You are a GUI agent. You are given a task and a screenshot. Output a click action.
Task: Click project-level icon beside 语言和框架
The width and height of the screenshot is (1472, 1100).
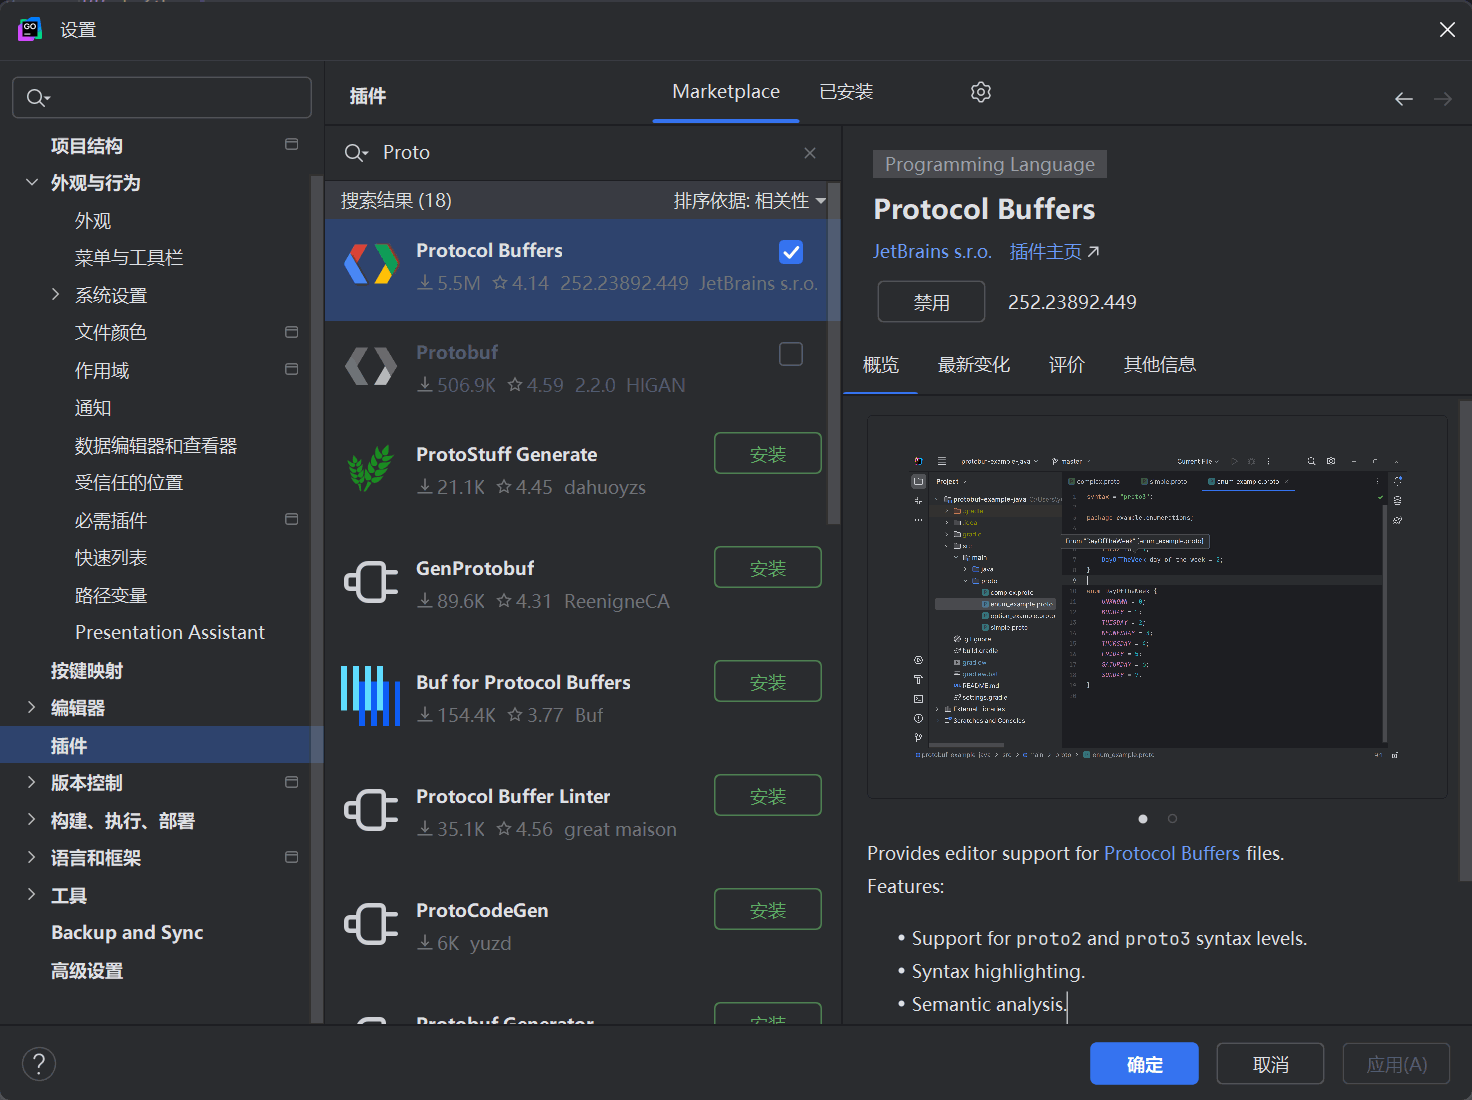pos(292,857)
